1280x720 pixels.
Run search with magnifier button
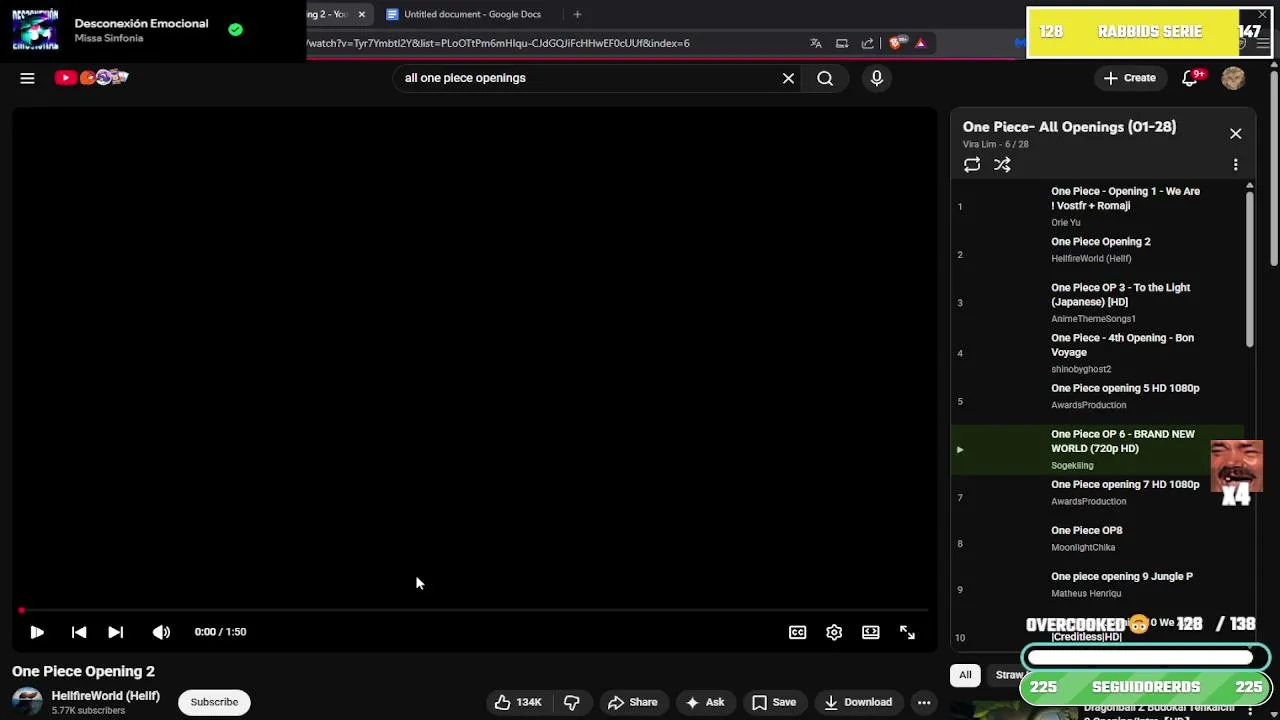pos(825,78)
